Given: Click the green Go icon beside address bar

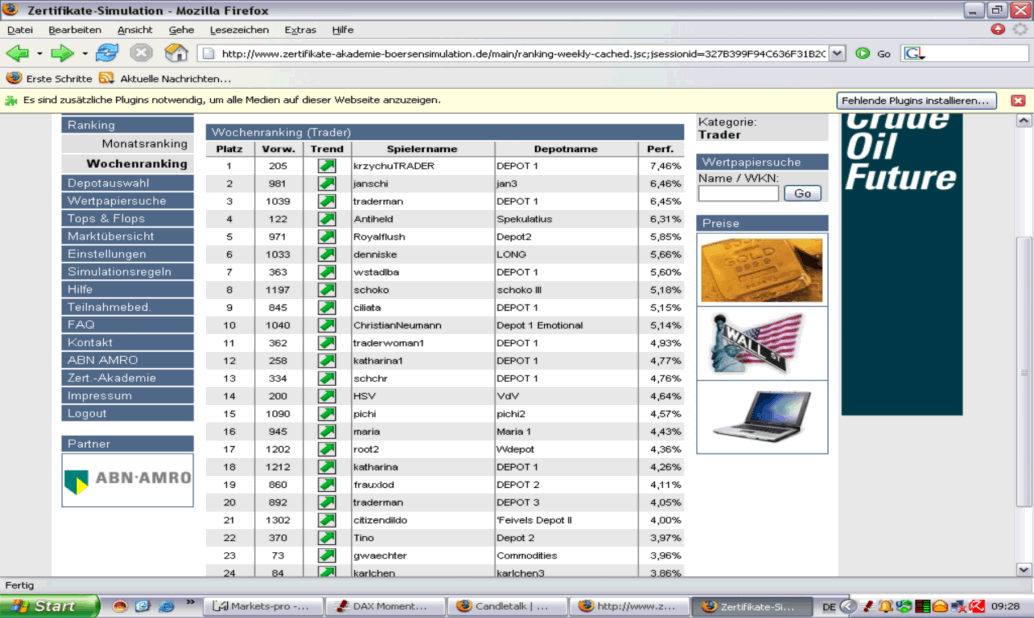Looking at the screenshot, I should click(862, 54).
